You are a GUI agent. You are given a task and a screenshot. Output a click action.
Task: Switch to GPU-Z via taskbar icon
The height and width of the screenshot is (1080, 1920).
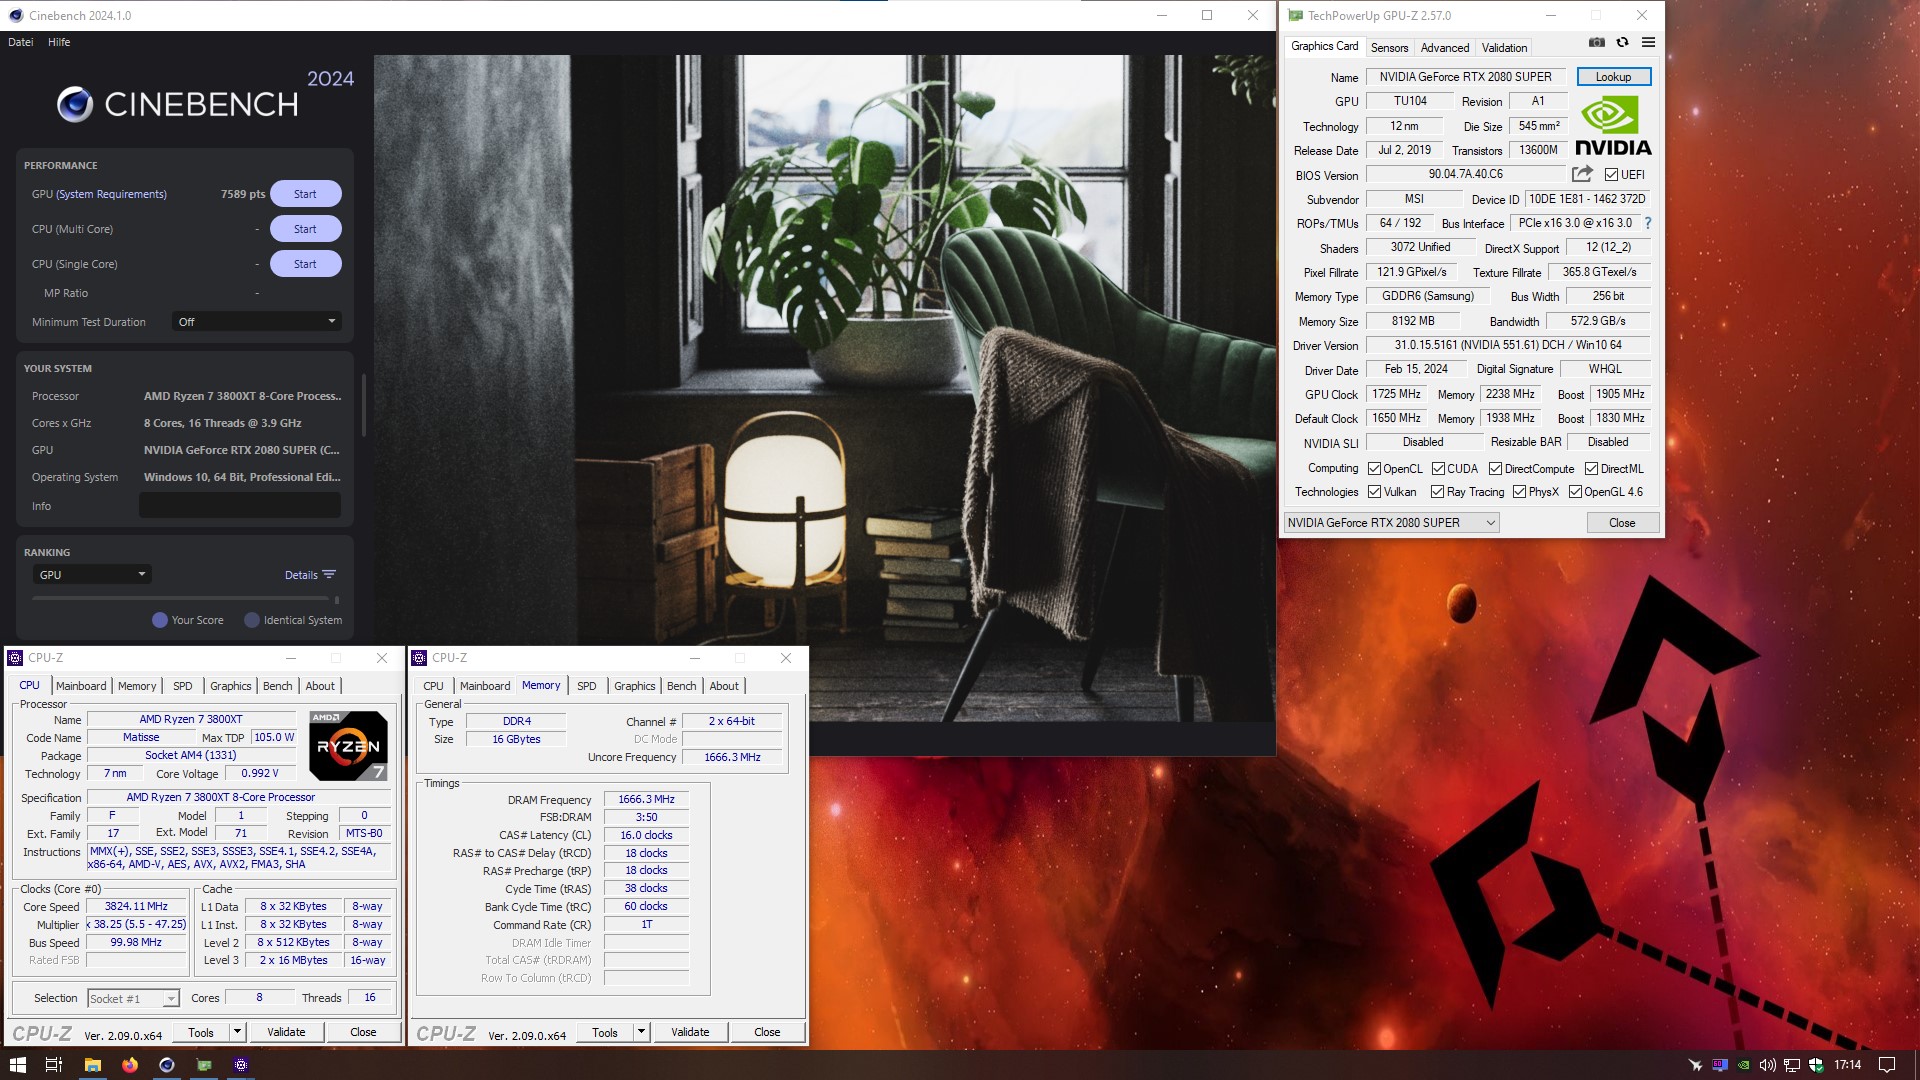click(204, 1065)
